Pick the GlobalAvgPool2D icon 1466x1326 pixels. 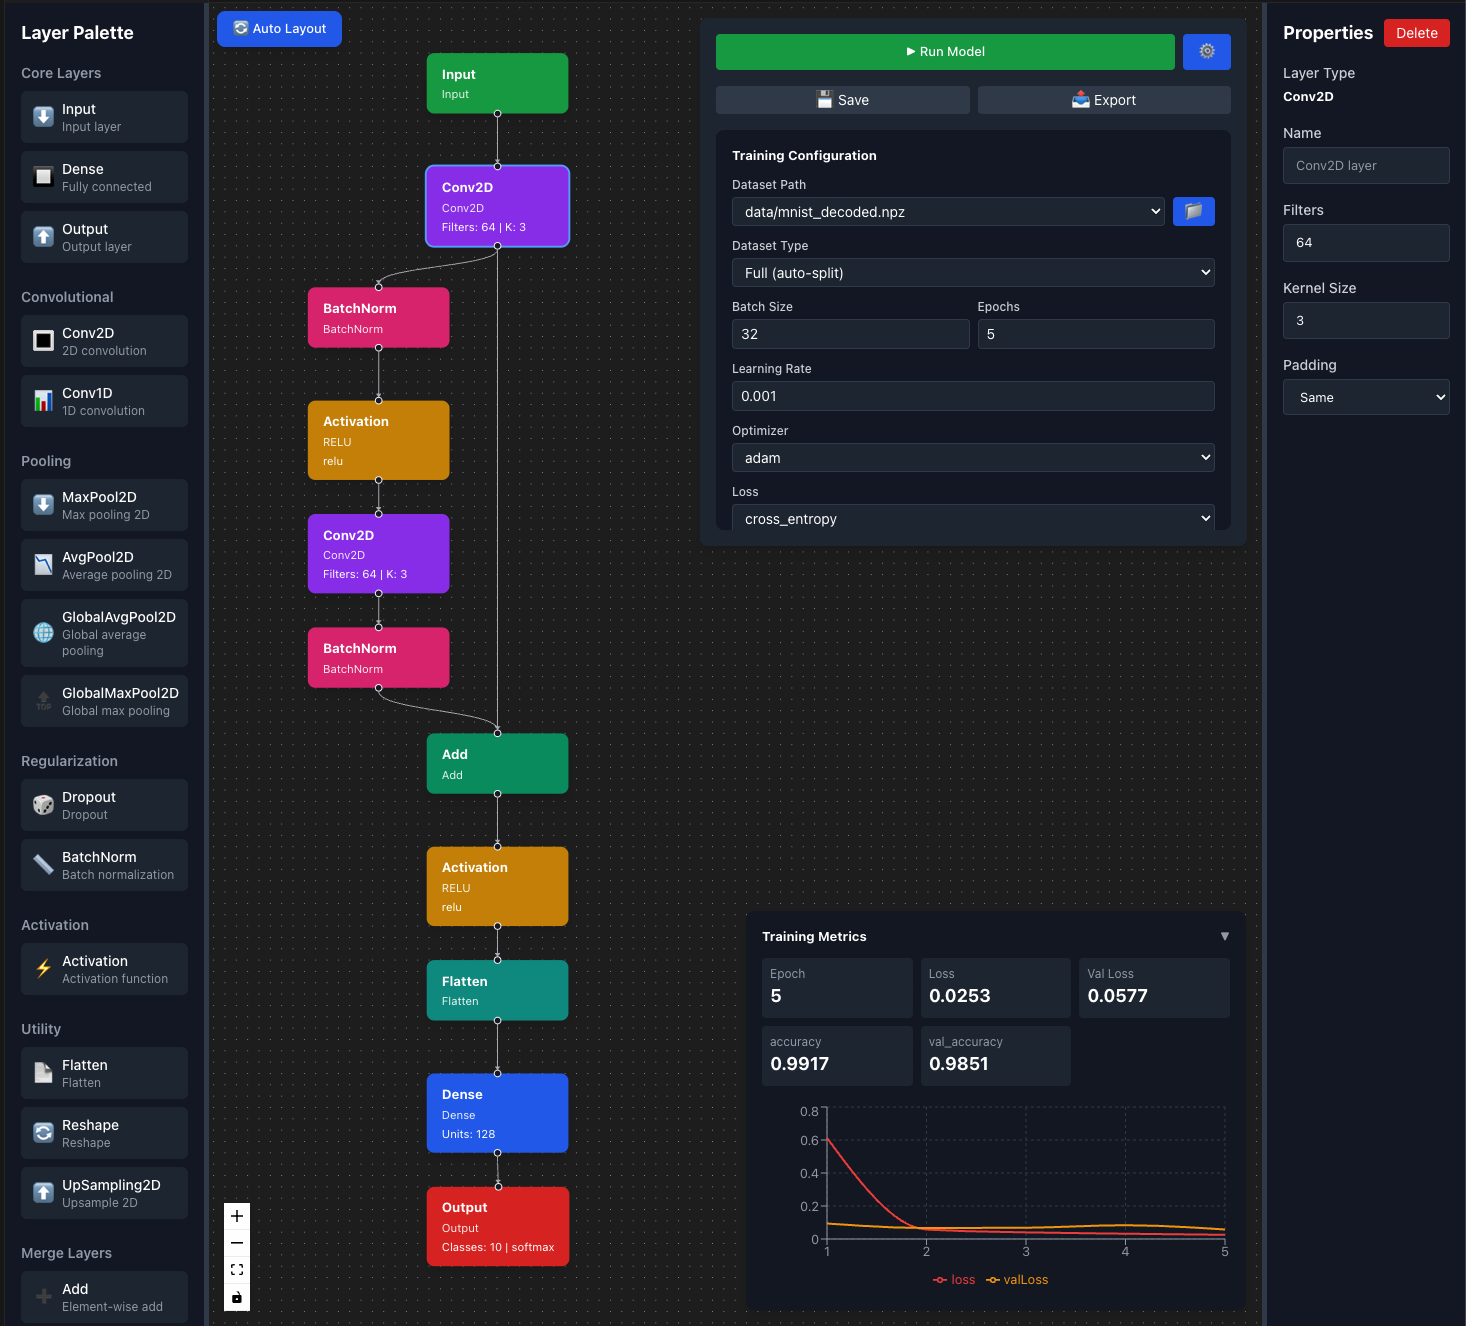pyautogui.click(x=42, y=632)
